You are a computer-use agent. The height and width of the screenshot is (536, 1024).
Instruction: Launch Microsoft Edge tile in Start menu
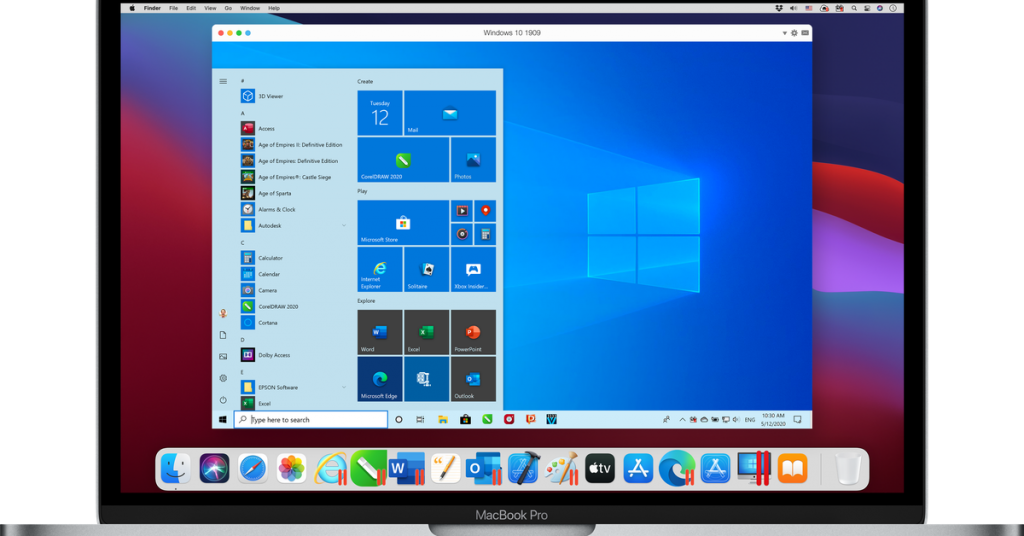coord(380,379)
